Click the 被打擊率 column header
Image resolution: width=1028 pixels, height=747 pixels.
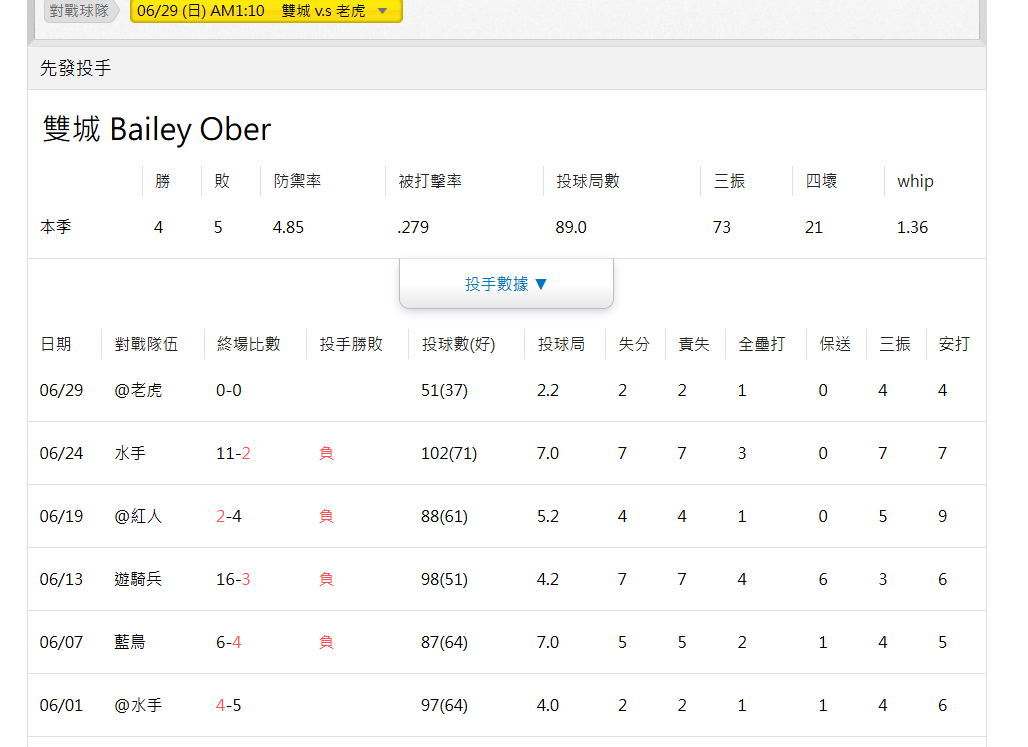(x=430, y=181)
